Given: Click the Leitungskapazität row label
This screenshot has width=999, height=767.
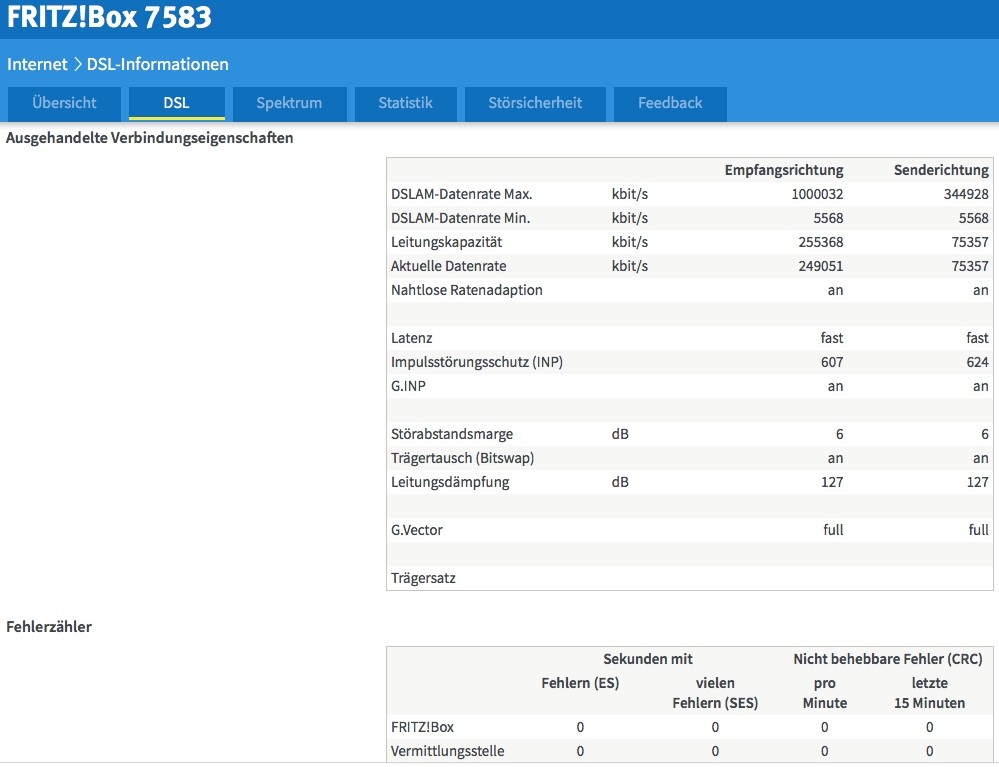Looking at the screenshot, I should click(446, 242).
